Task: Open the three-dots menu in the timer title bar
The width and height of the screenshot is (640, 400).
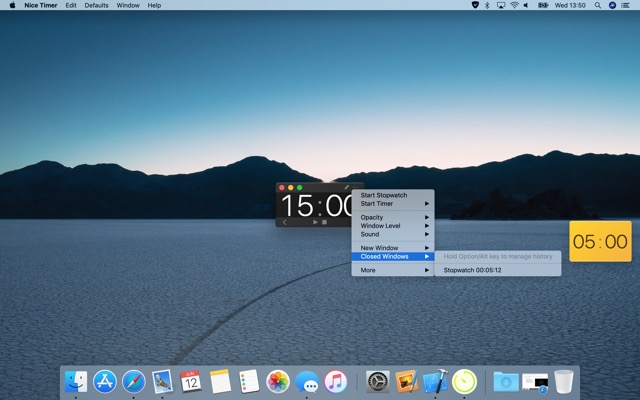Action: click(x=356, y=187)
